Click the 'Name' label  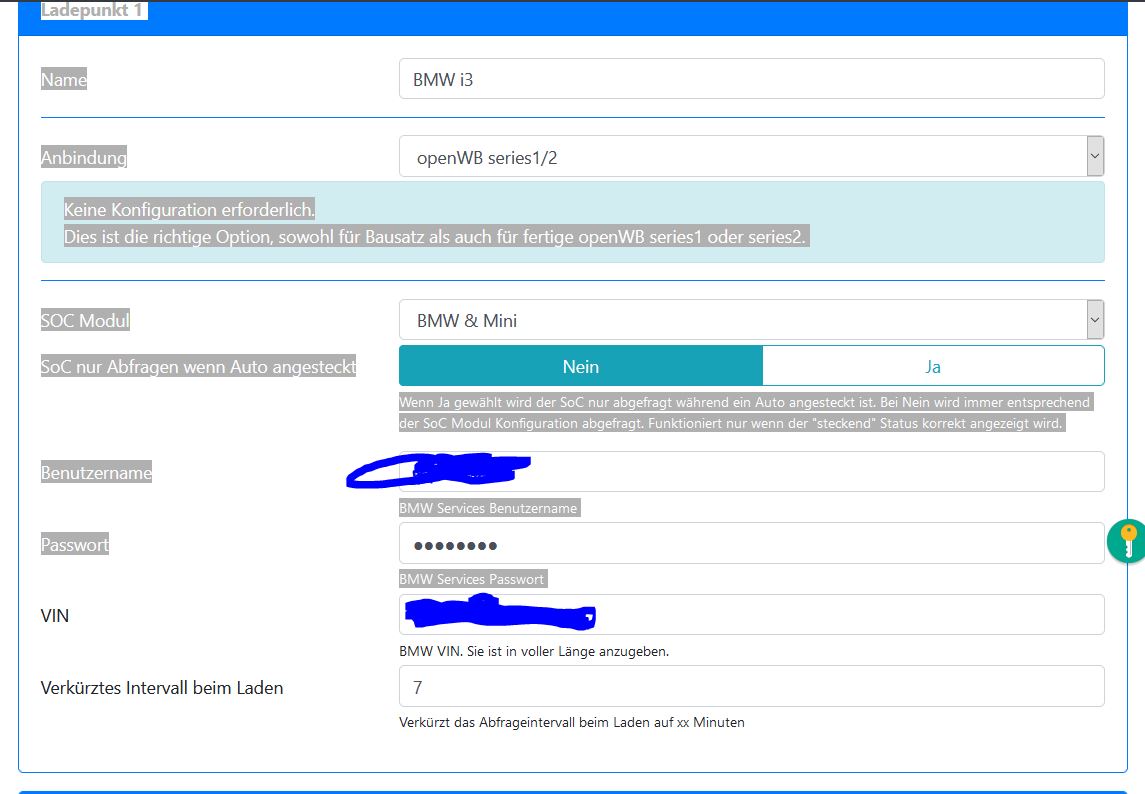(x=64, y=80)
